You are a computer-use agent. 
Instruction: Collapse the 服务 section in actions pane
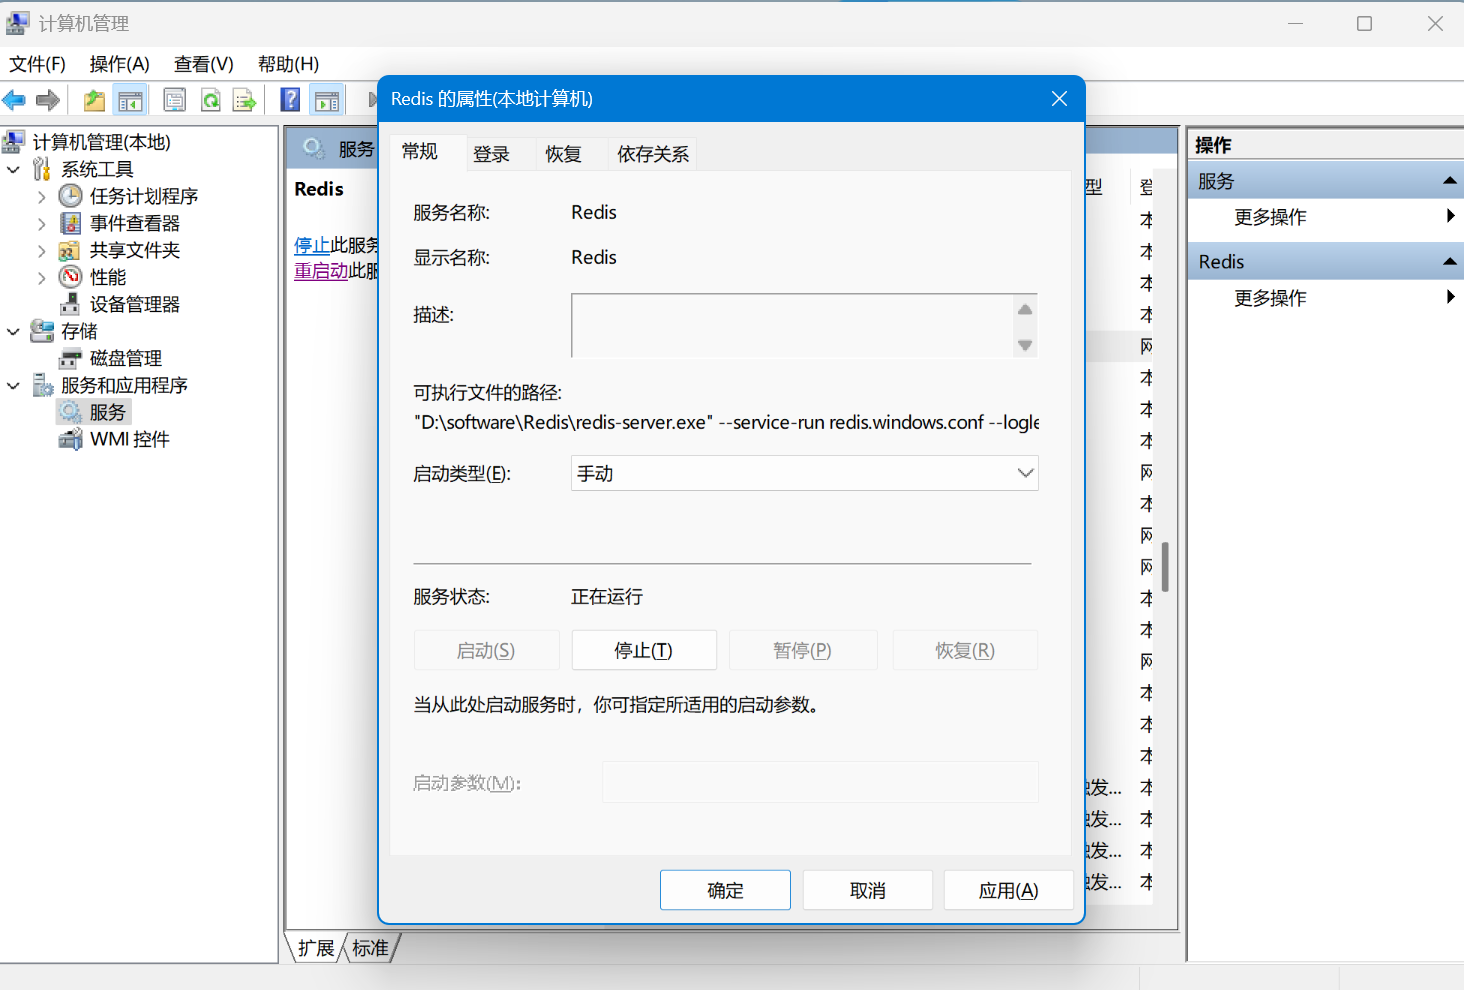tap(1449, 181)
